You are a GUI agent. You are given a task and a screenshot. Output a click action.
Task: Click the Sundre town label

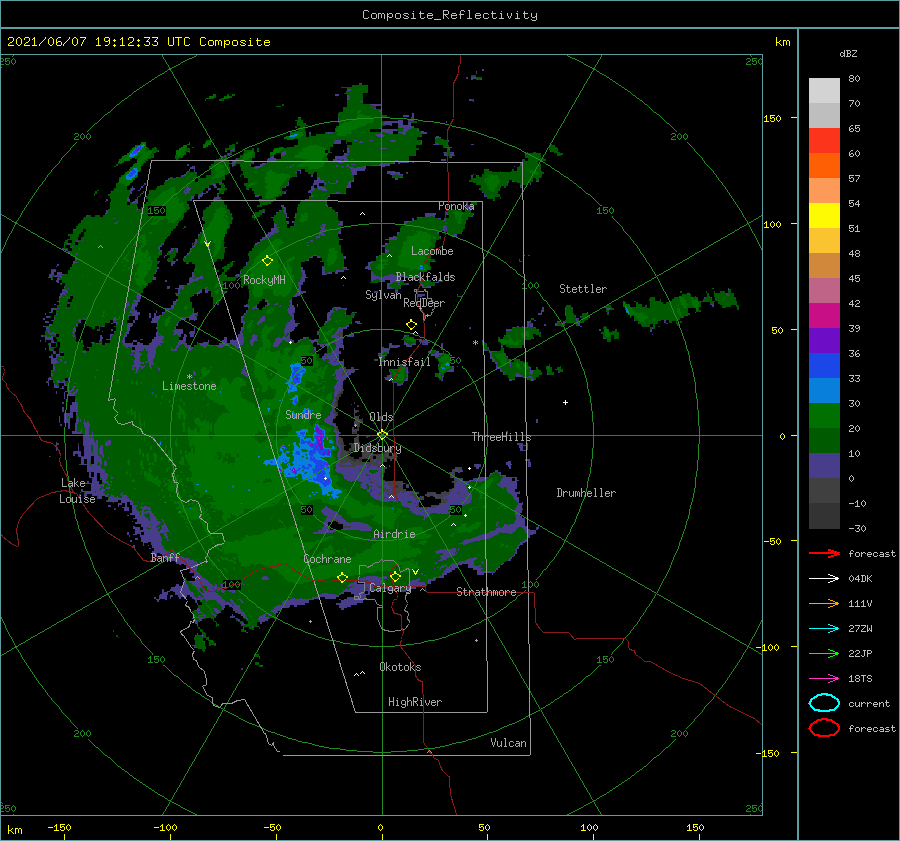(x=303, y=414)
